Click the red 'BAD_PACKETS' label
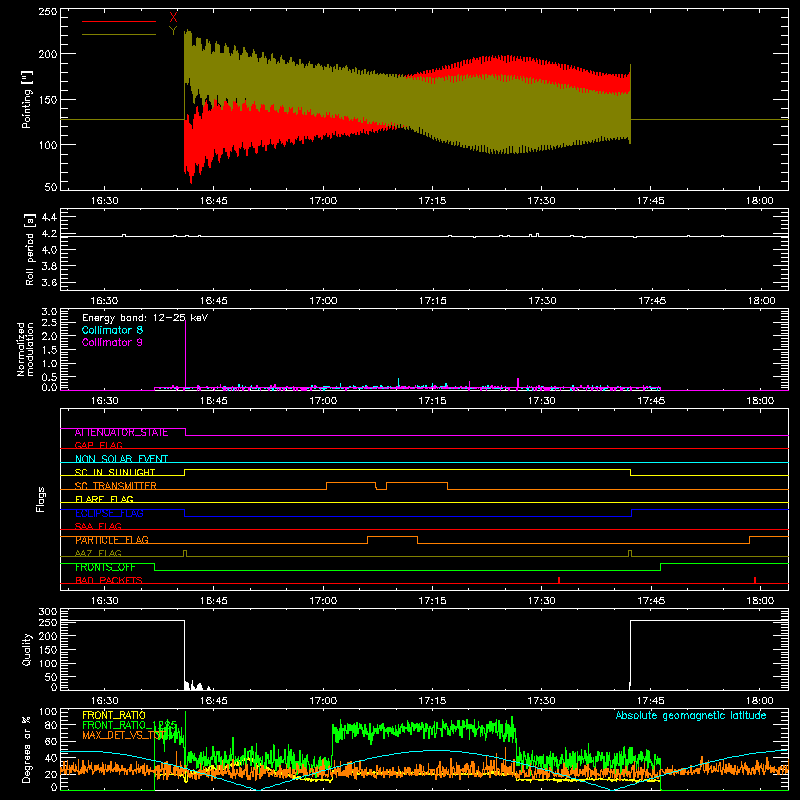The height and width of the screenshot is (800, 800). [109, 580]
